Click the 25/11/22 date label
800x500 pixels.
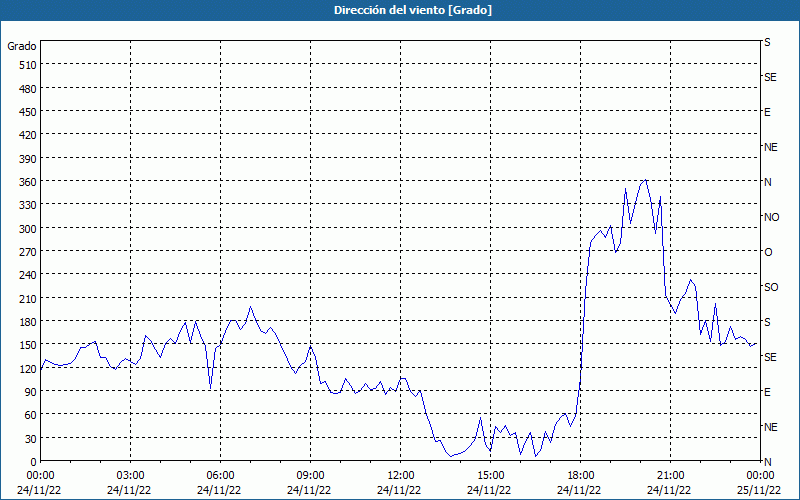[760, 490]
